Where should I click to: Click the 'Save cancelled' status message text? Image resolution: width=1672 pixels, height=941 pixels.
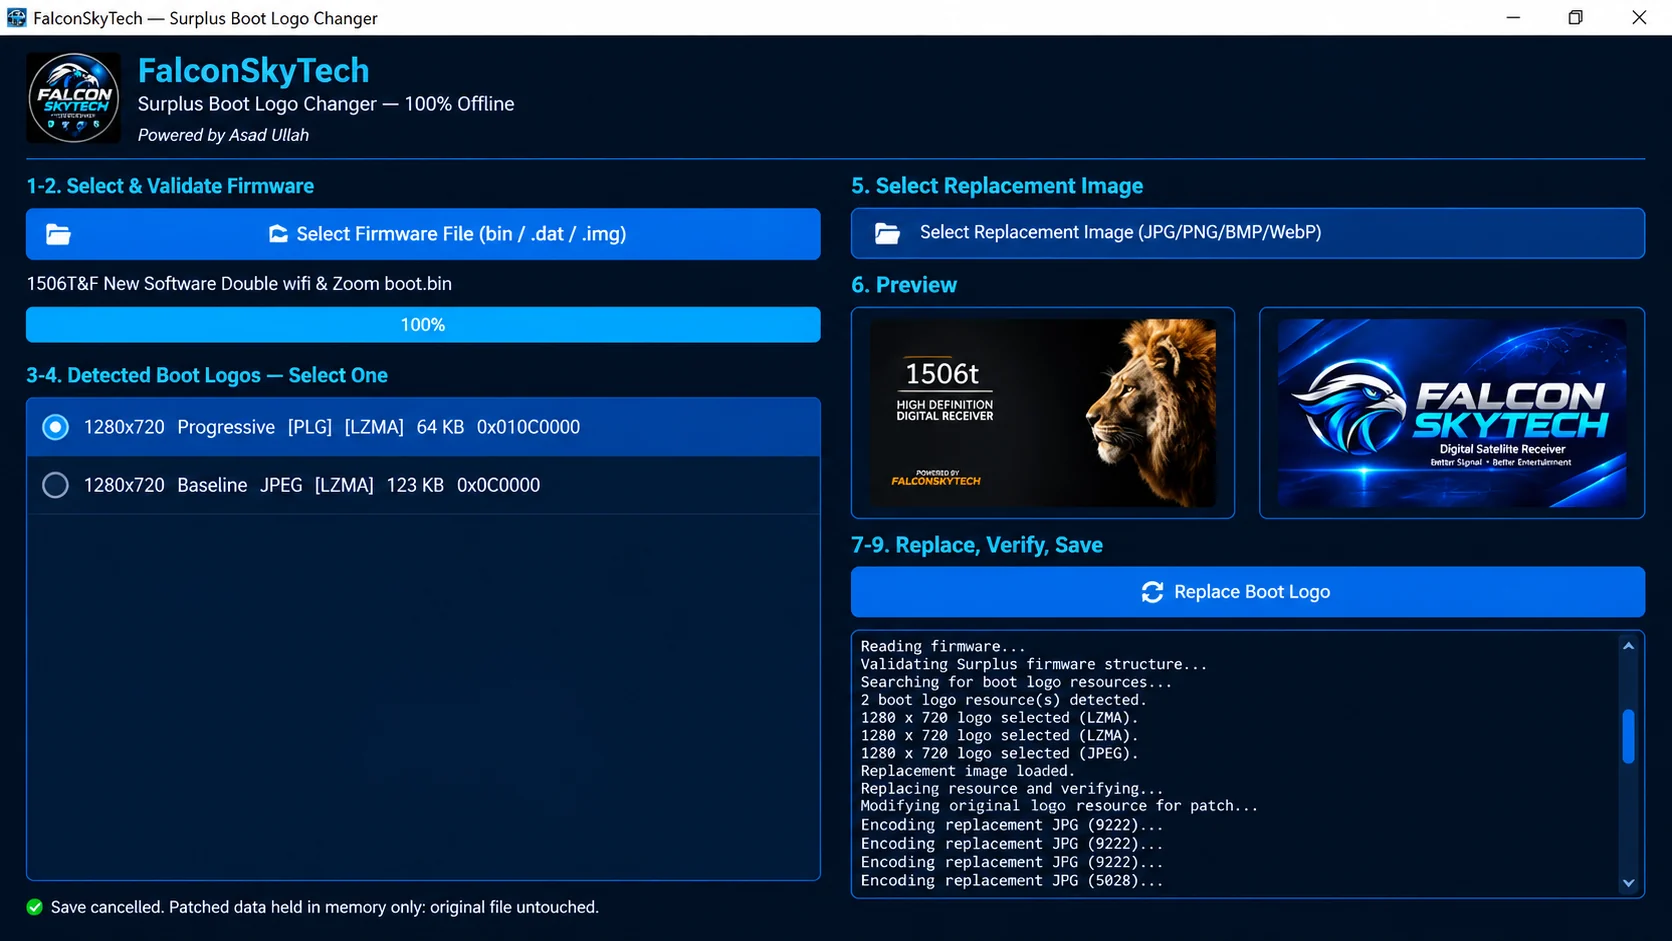pyautogui.click(x=325, y=907)
